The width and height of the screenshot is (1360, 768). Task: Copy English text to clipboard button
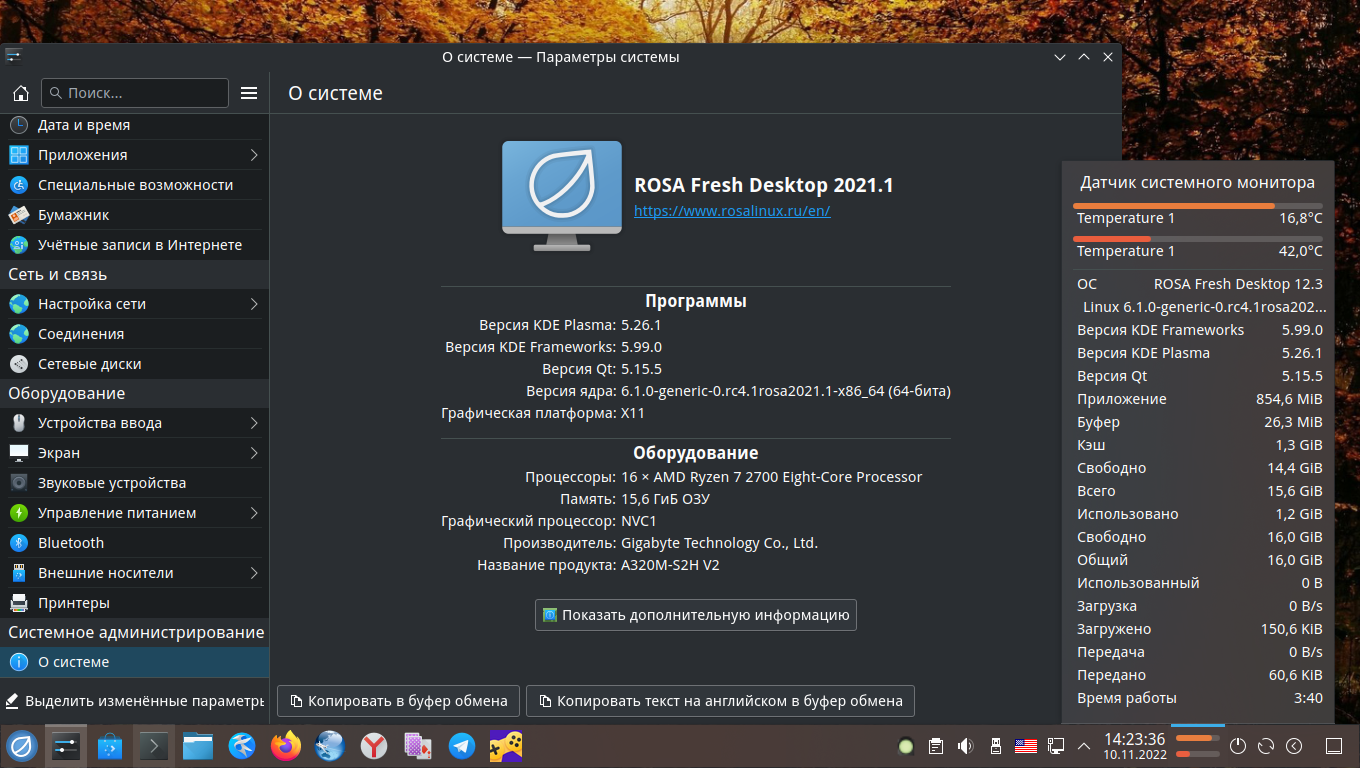720,701
